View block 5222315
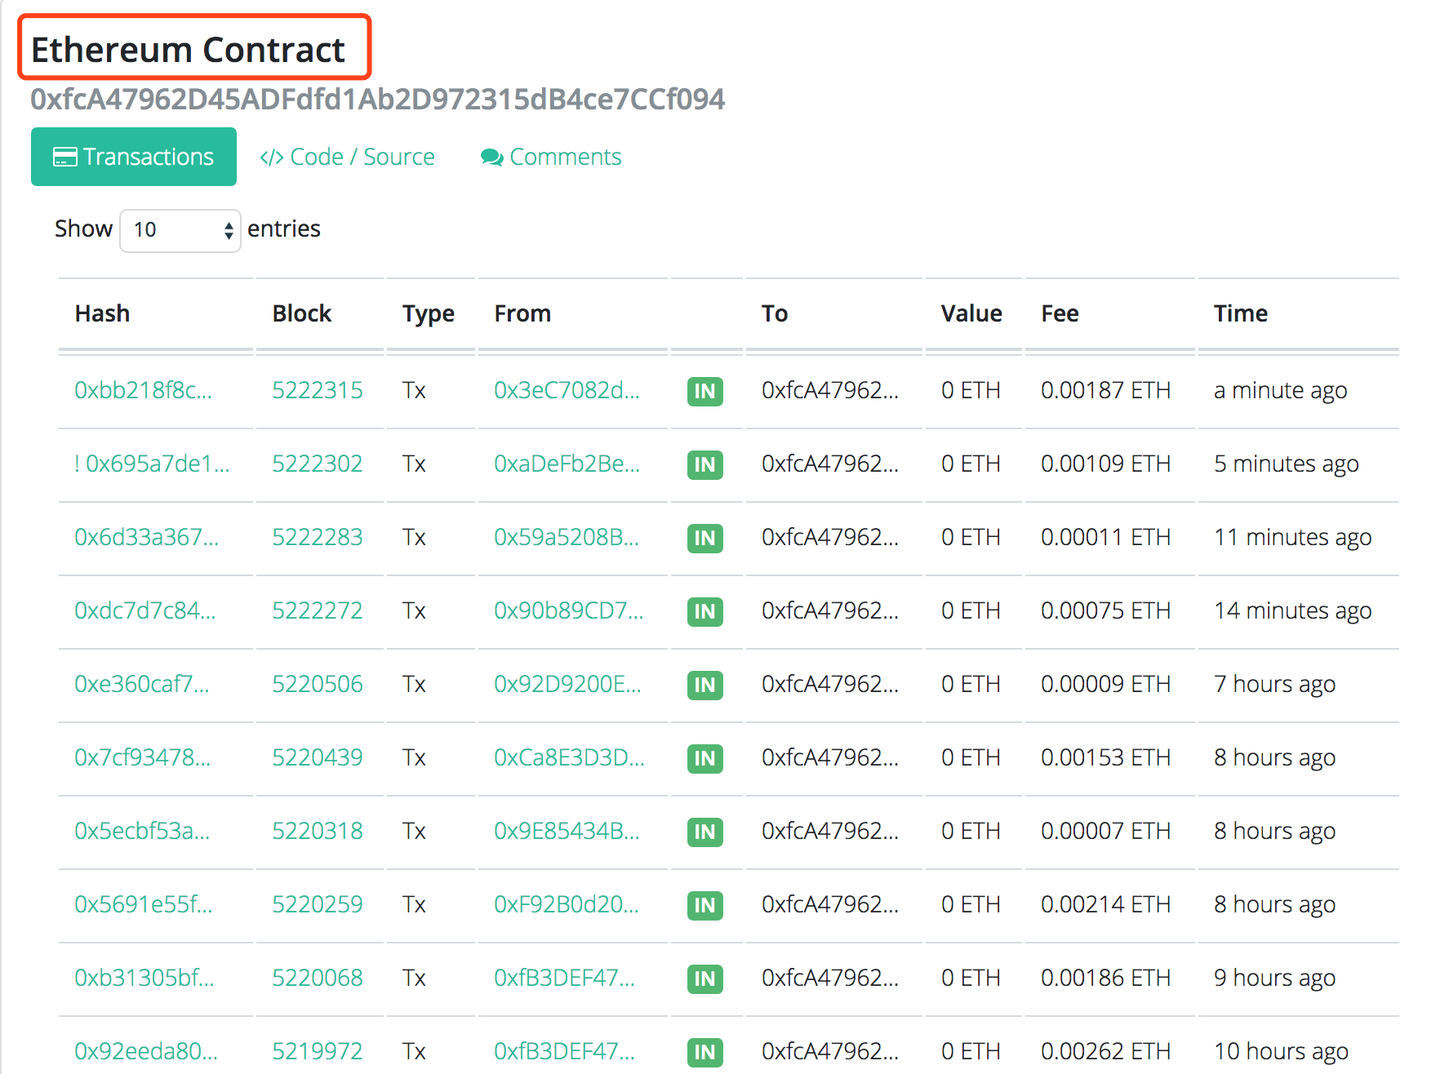 [x=318, y=391]
